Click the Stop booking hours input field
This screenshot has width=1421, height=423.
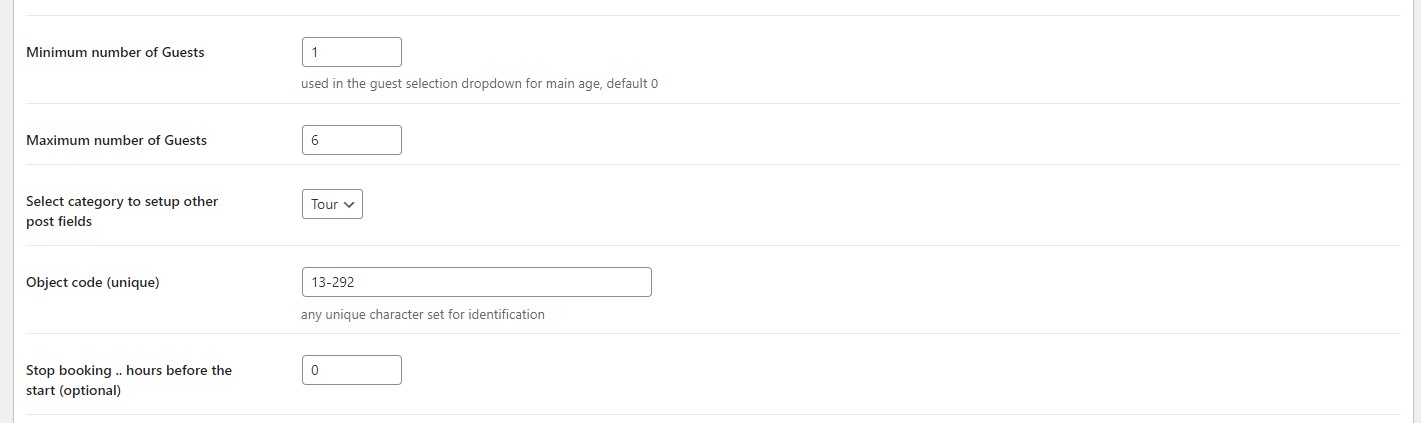[x=351, y=370]
